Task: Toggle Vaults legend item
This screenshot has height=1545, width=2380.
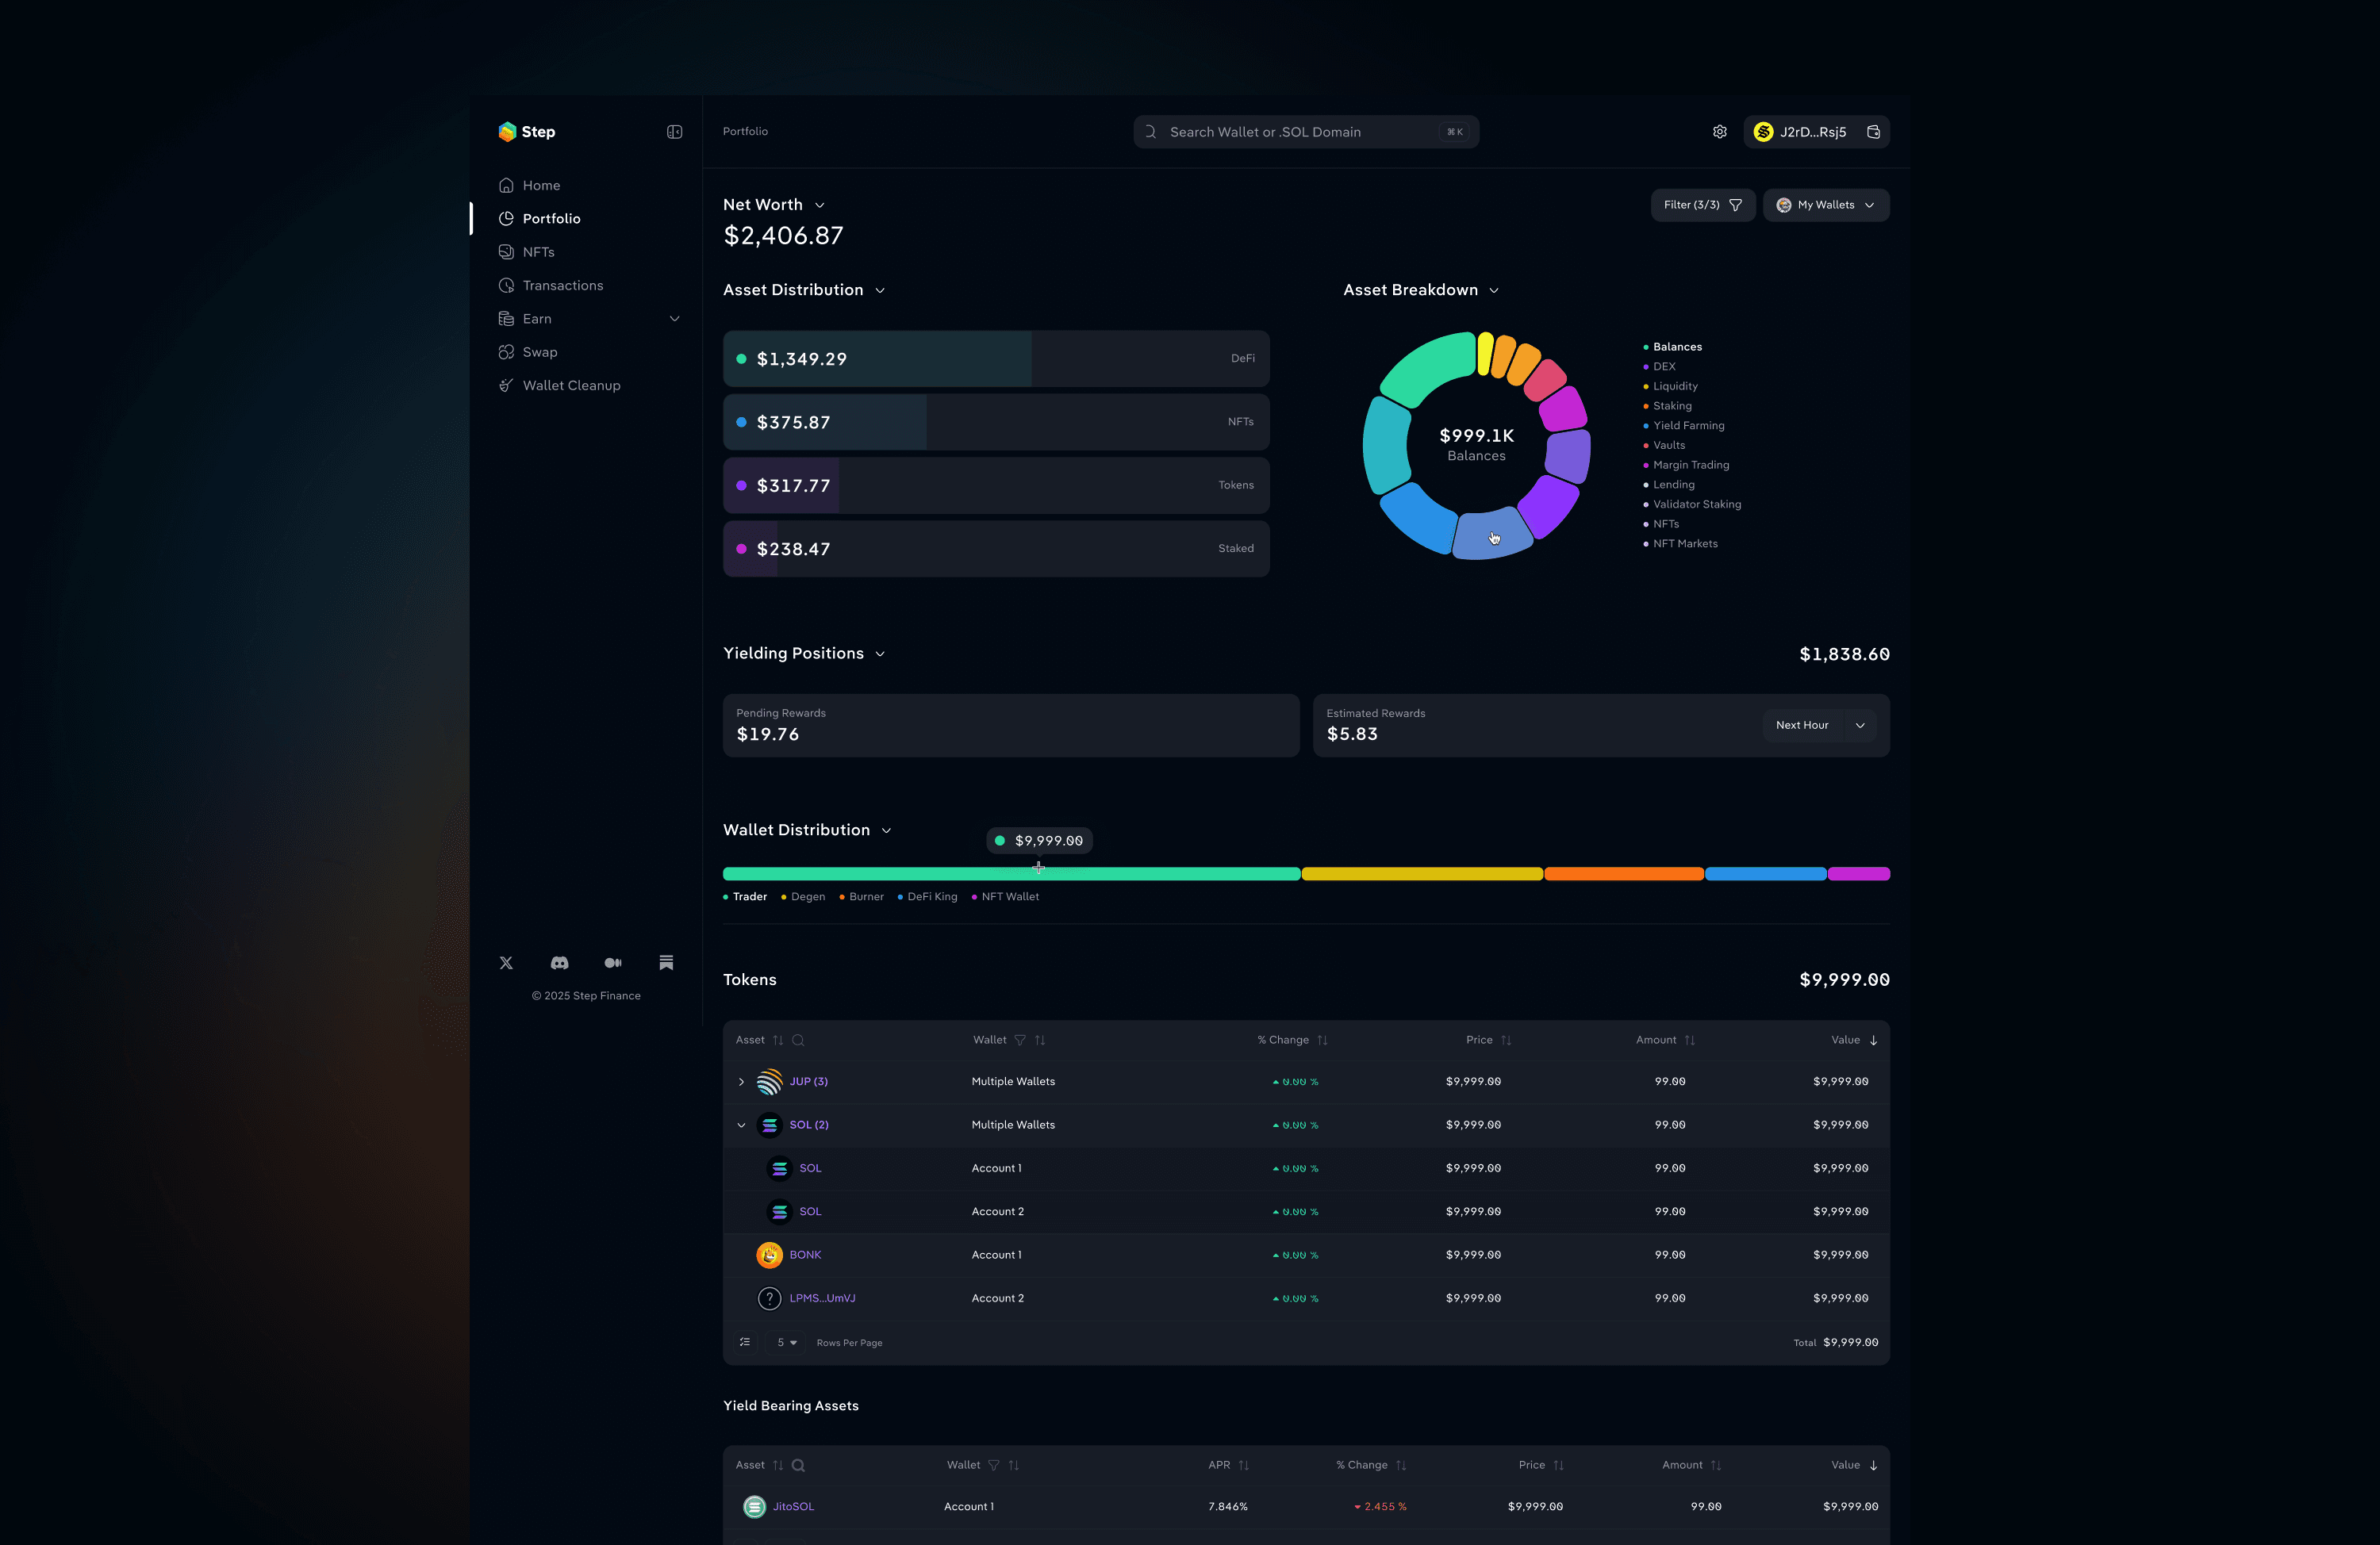Action: point(1665,446)
